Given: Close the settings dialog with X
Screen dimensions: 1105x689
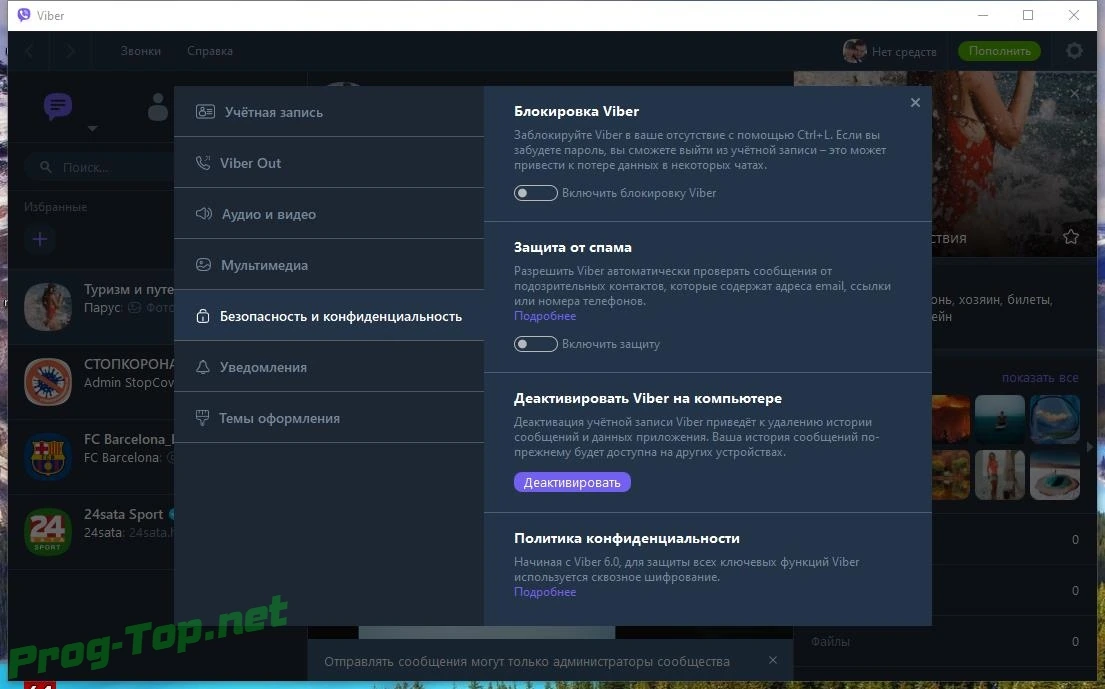Looking at the screenshot, I should coord(915,103).
